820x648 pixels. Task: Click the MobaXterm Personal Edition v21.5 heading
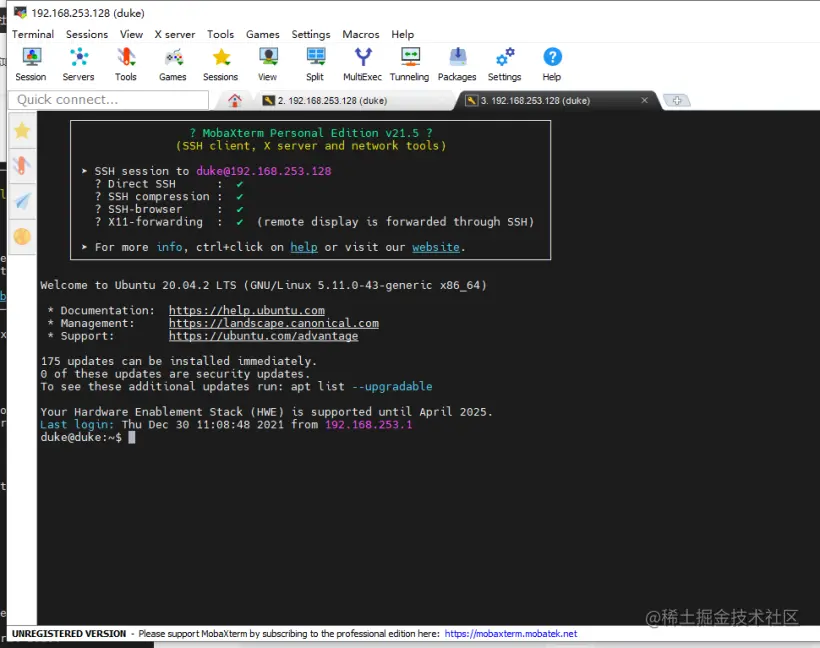click(311, 133)
